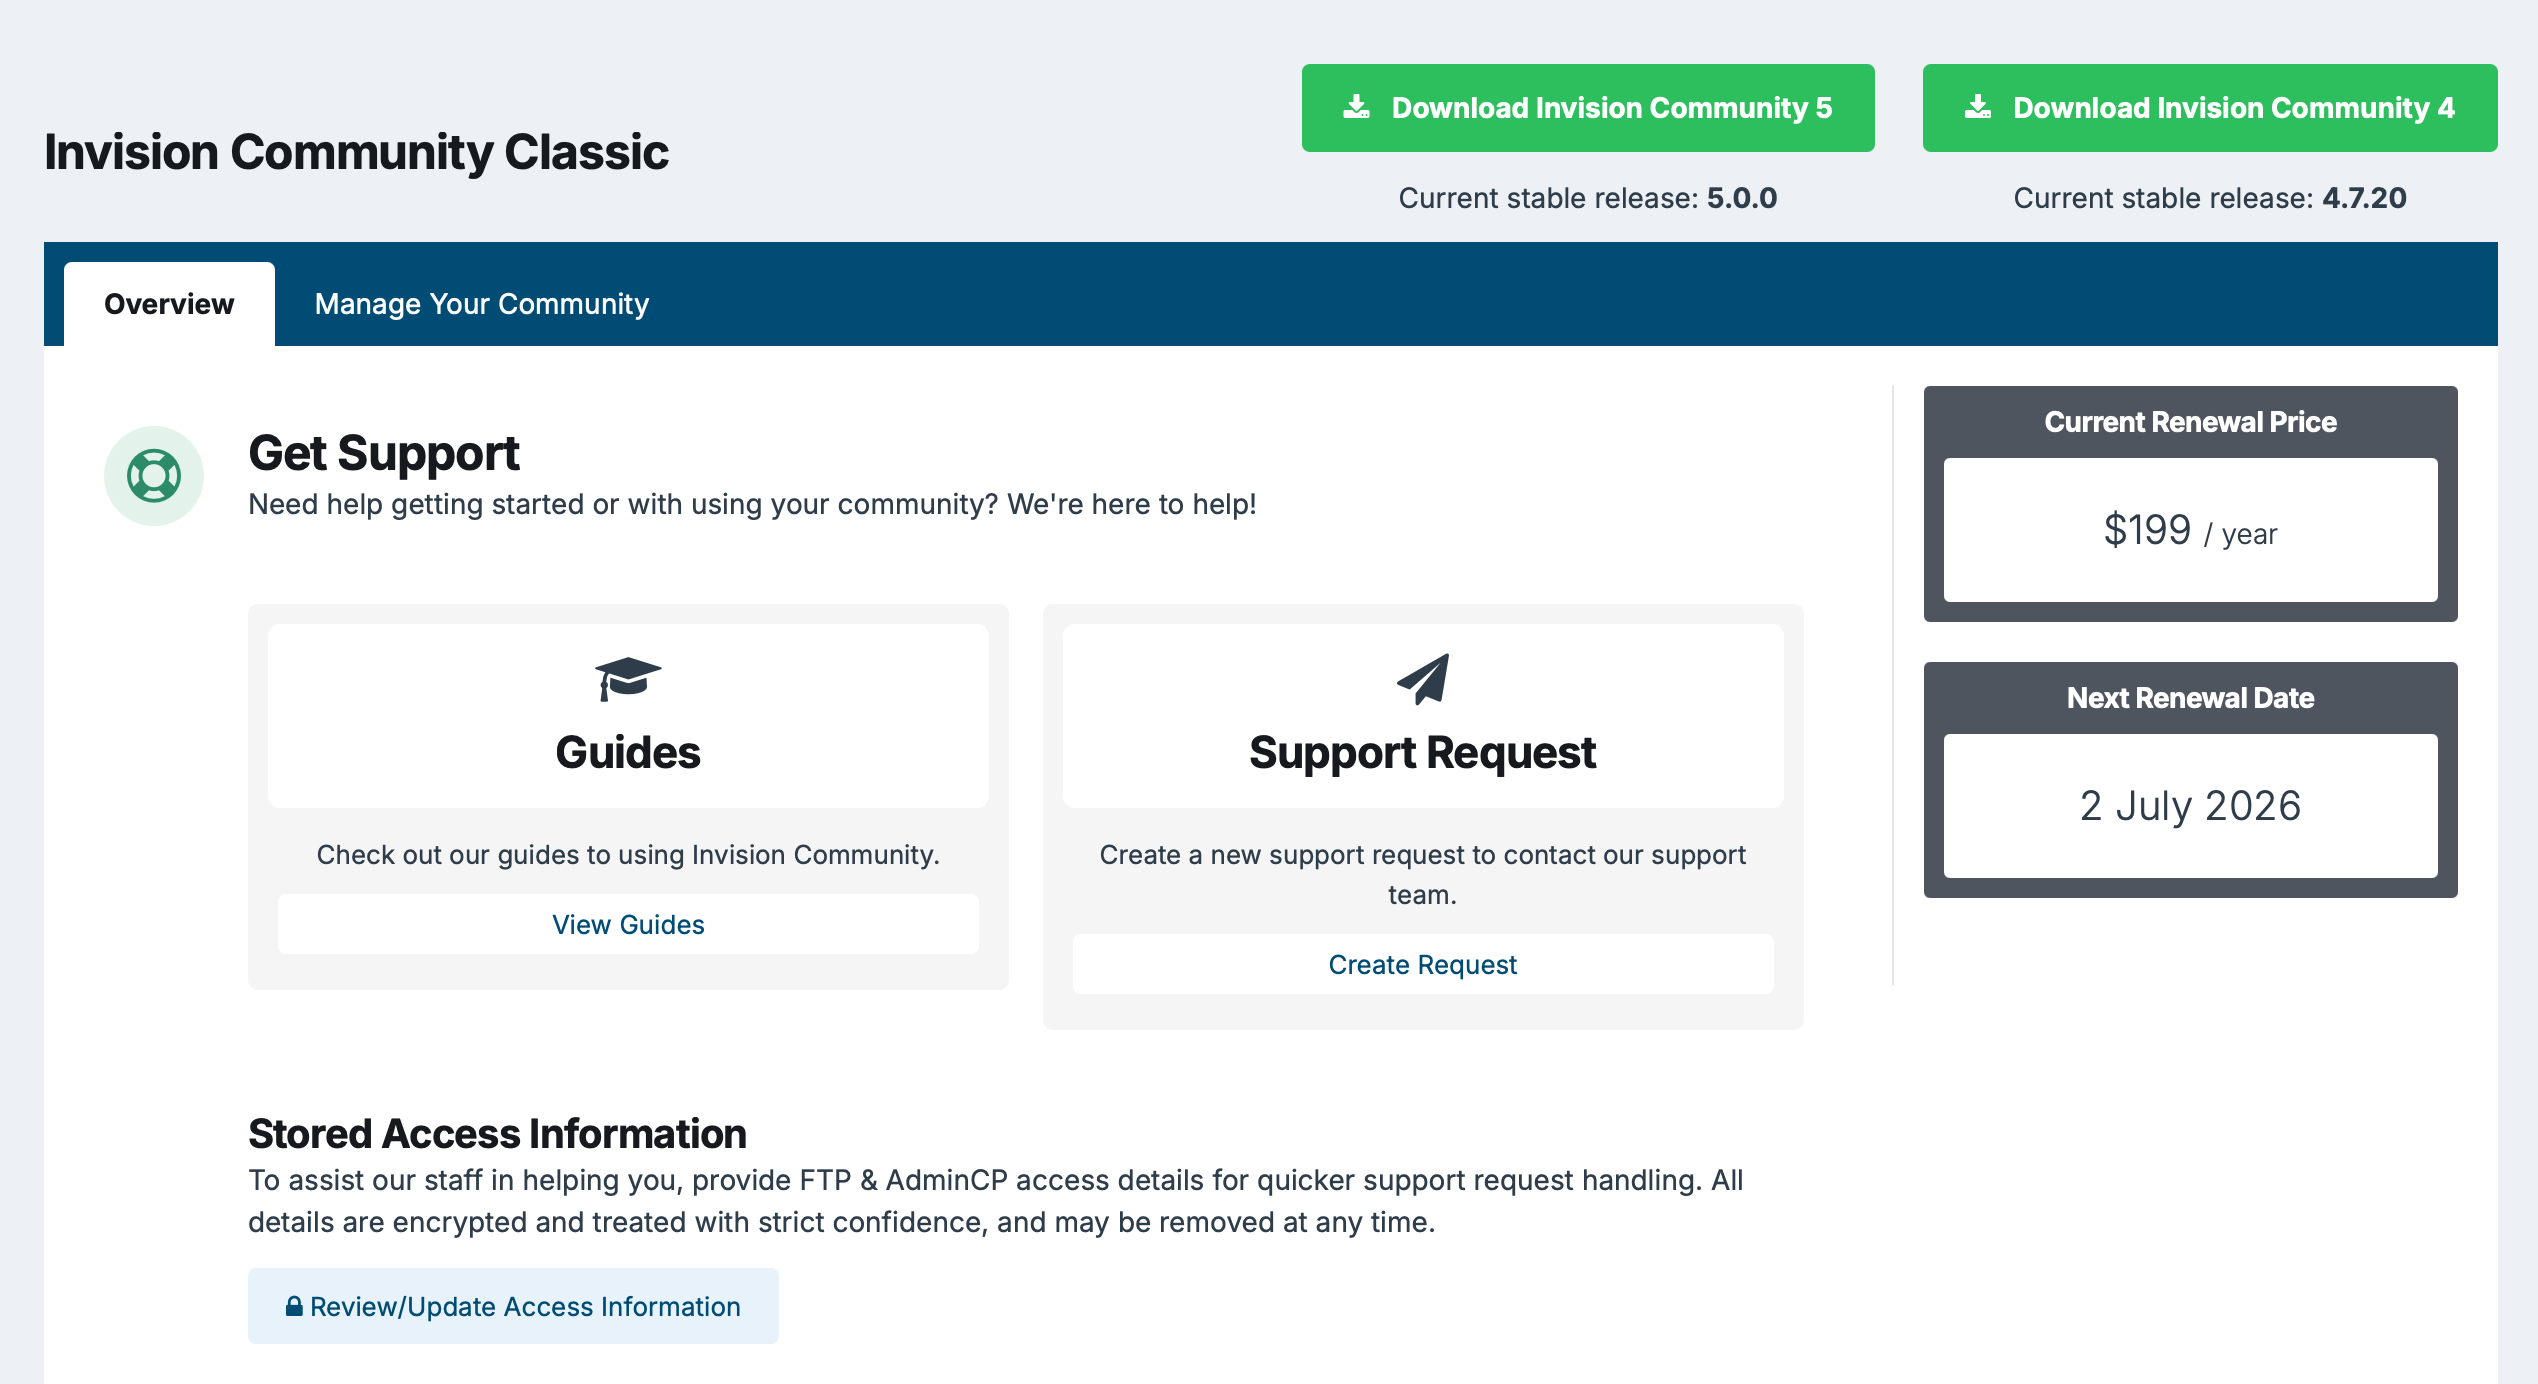Click download icon on Community 5 button
The image size is (2538, 1384).
[1356, 107]
